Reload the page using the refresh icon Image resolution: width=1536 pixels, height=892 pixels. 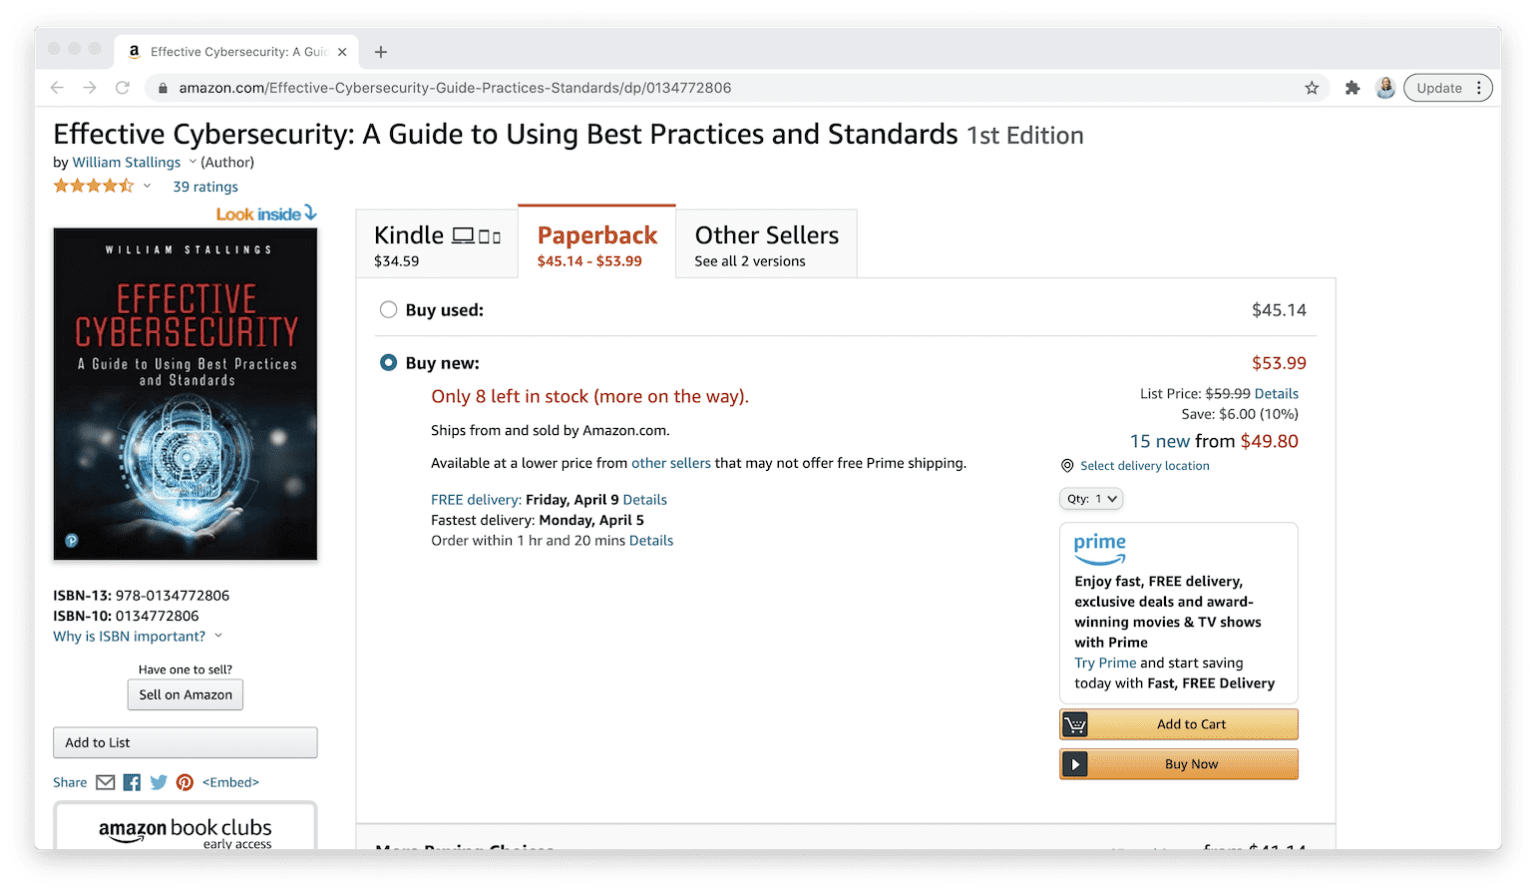[122, 88]
